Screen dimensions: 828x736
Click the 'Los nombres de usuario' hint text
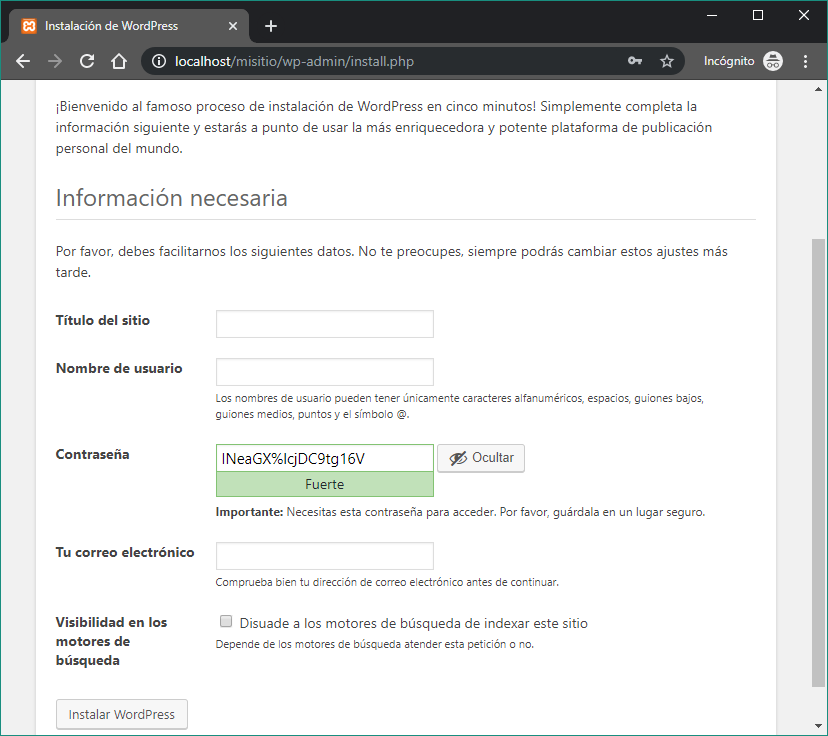459,406
